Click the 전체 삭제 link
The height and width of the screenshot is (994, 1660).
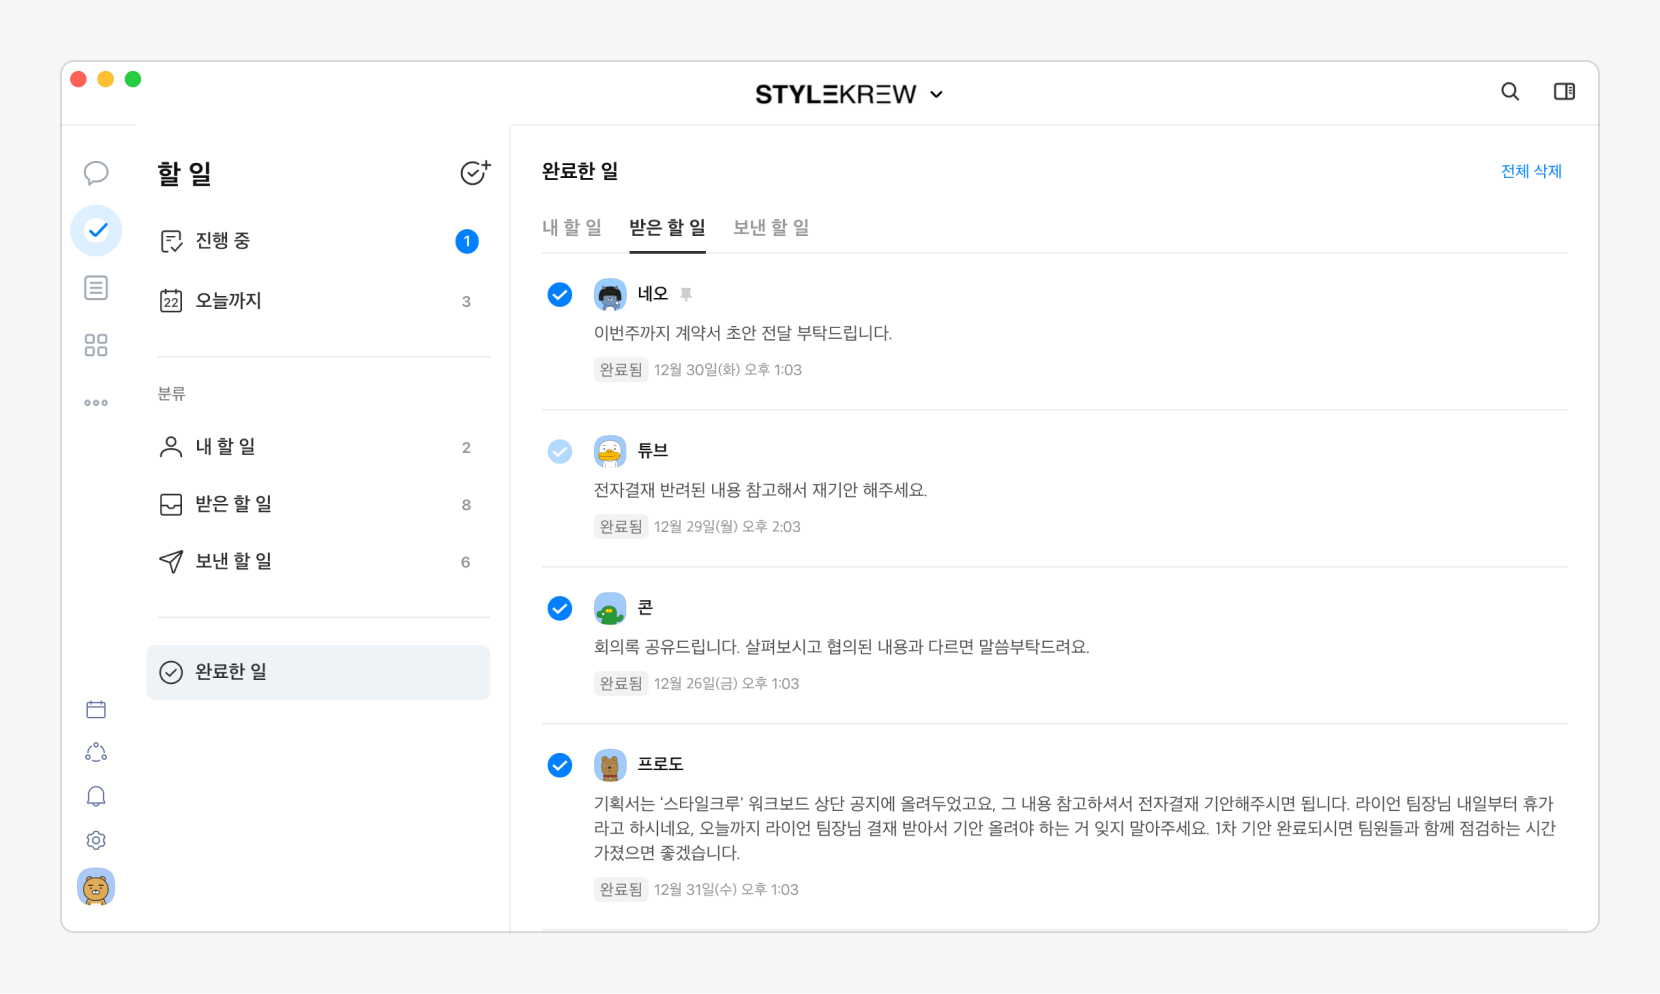1531,172
